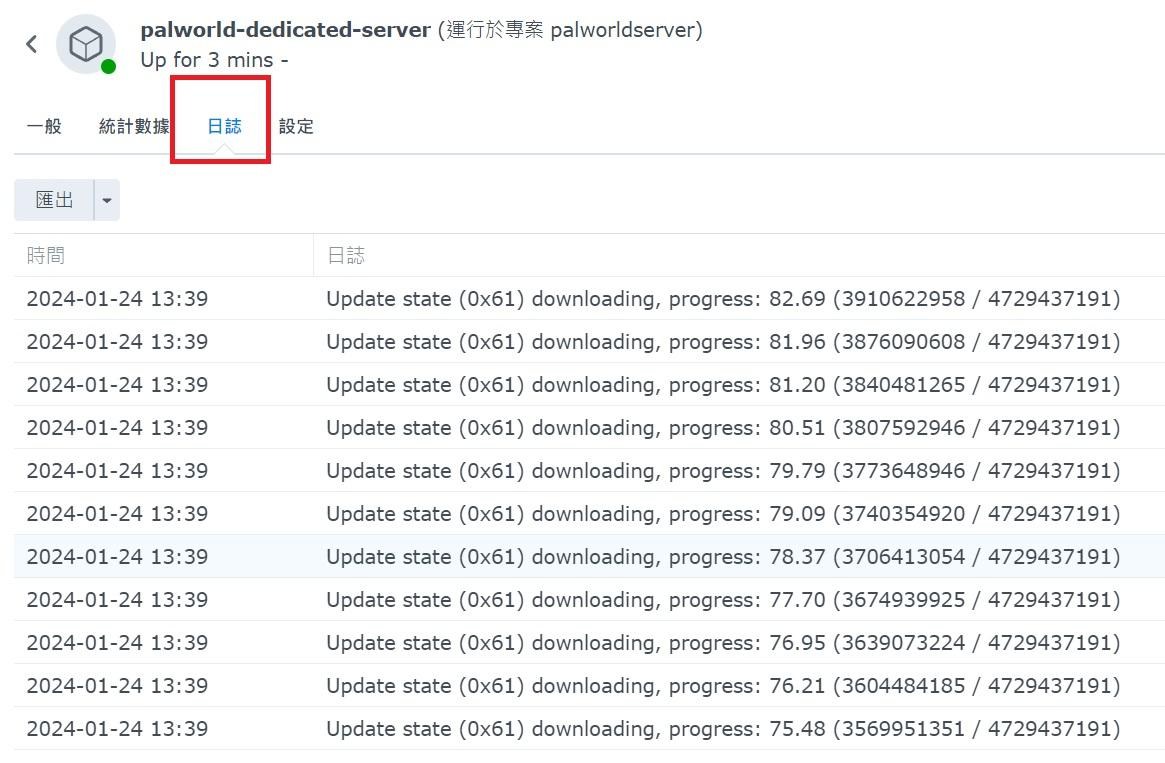
Task: Click the 匯出 export button
Action: 54,200
